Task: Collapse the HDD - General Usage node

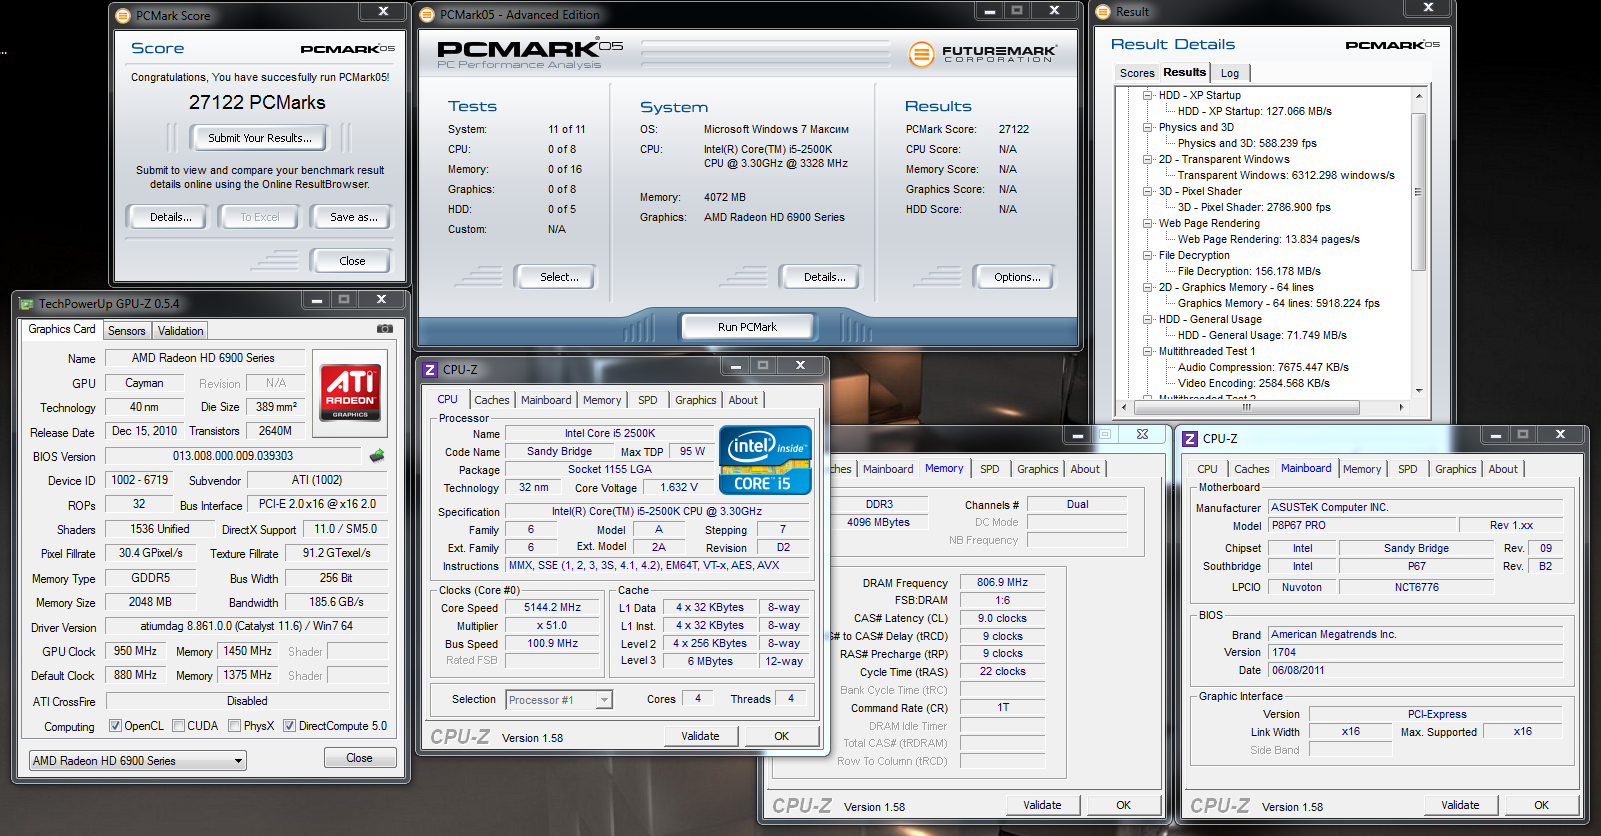Action: pos(1148,319)
